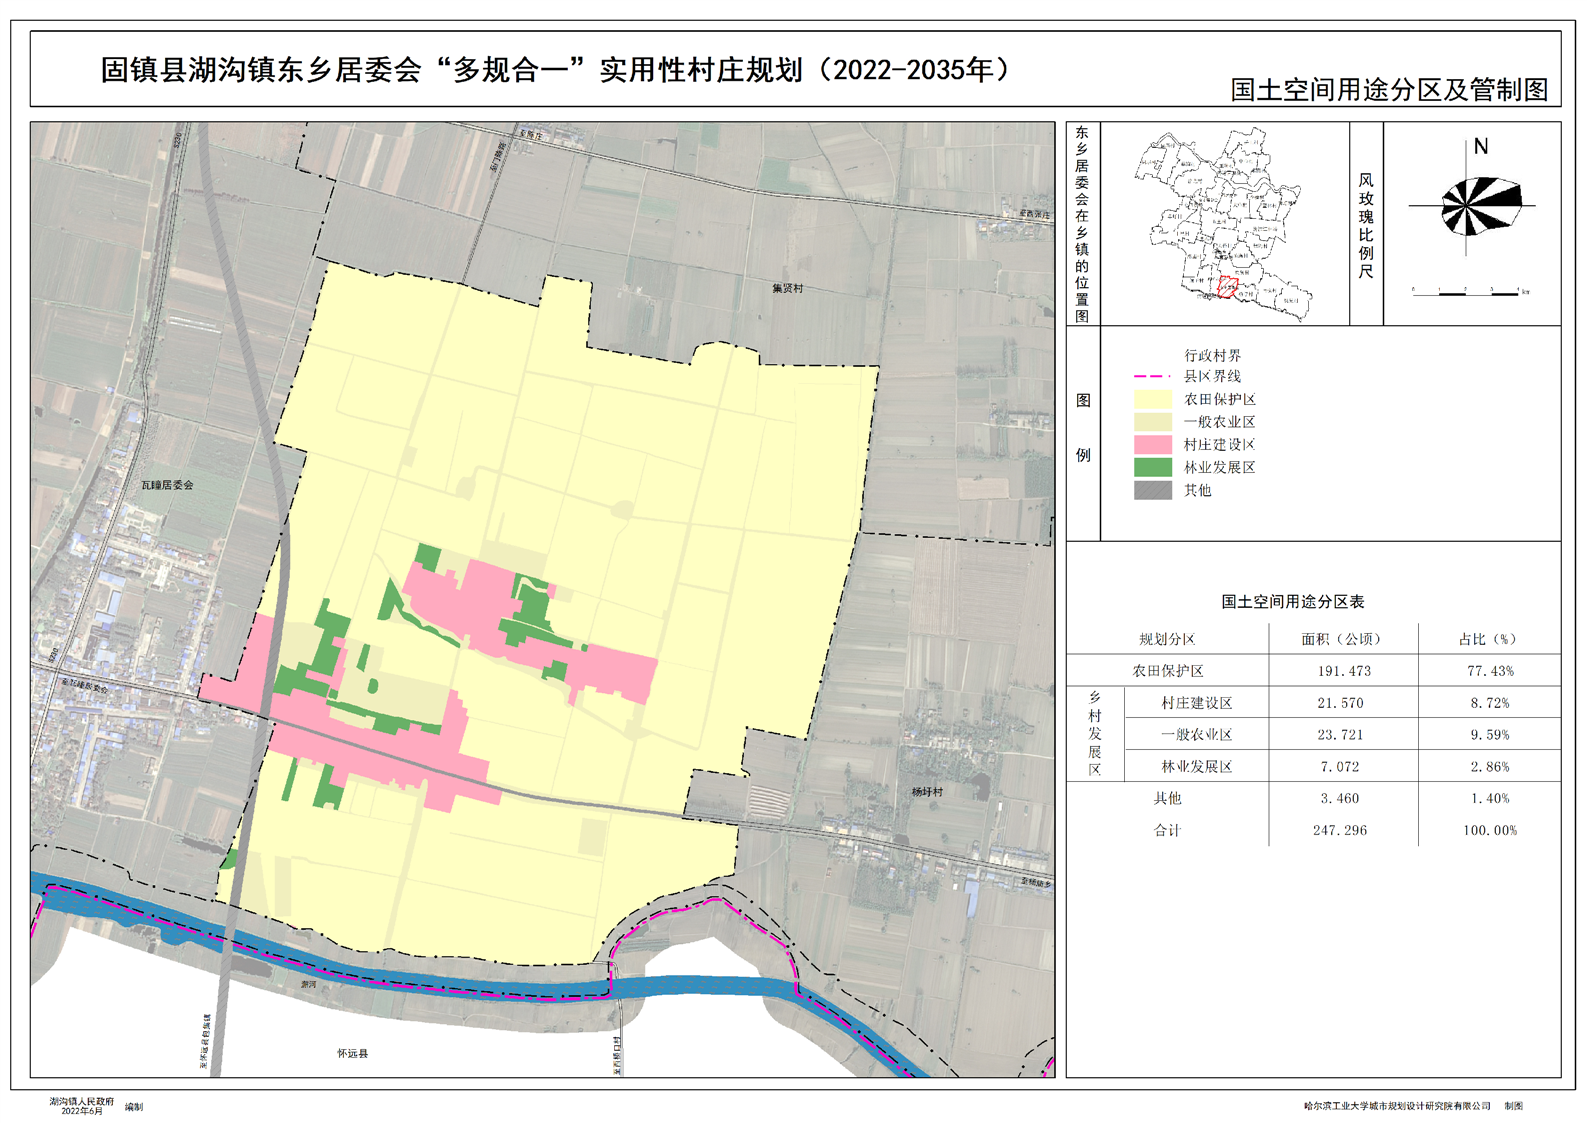Click the 林业发展区 green legend swatch
The image size is (1587, 1123).
coord(1152,467)
